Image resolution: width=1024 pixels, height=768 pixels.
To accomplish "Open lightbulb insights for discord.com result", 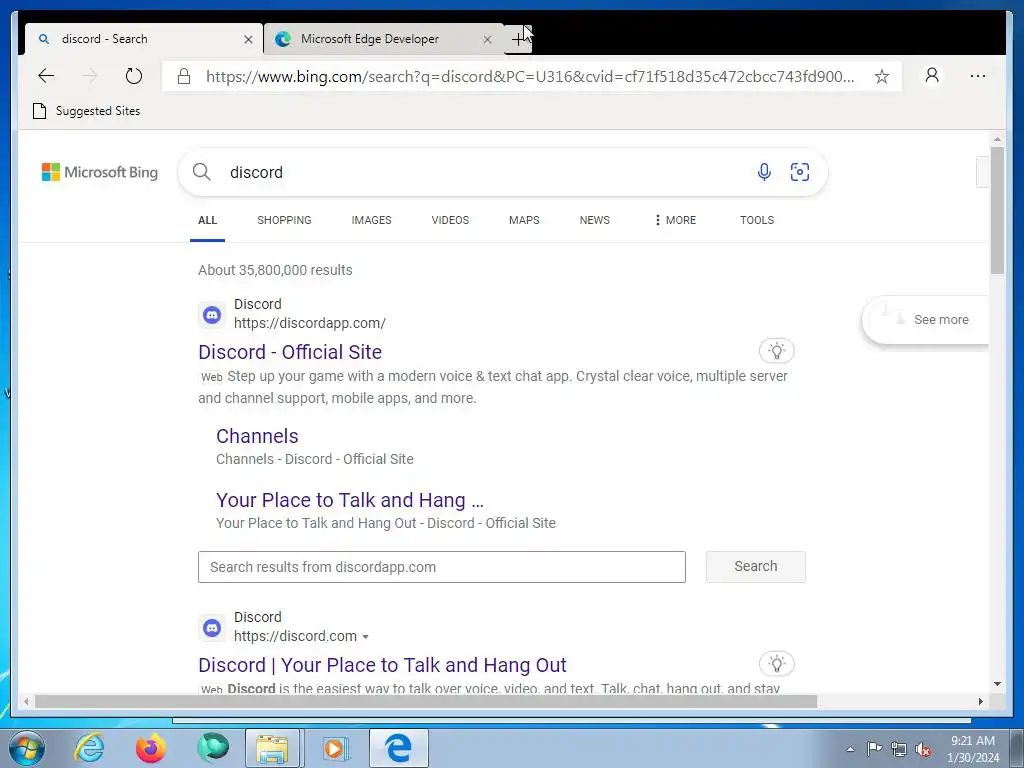I will click(x=776, y=664).
